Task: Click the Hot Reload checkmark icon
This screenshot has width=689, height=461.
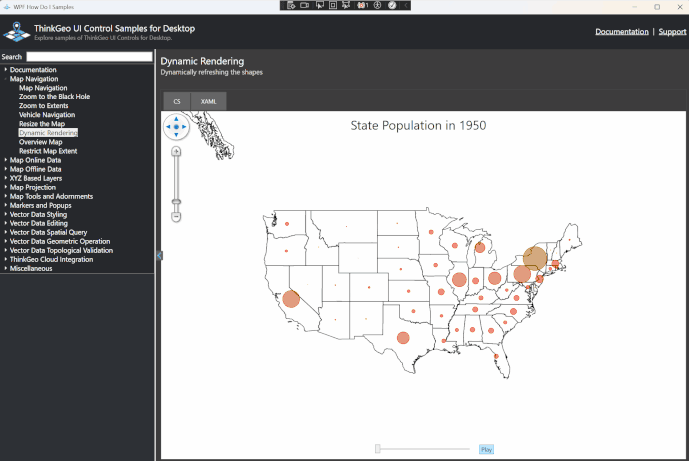Action: pos(392,5)
